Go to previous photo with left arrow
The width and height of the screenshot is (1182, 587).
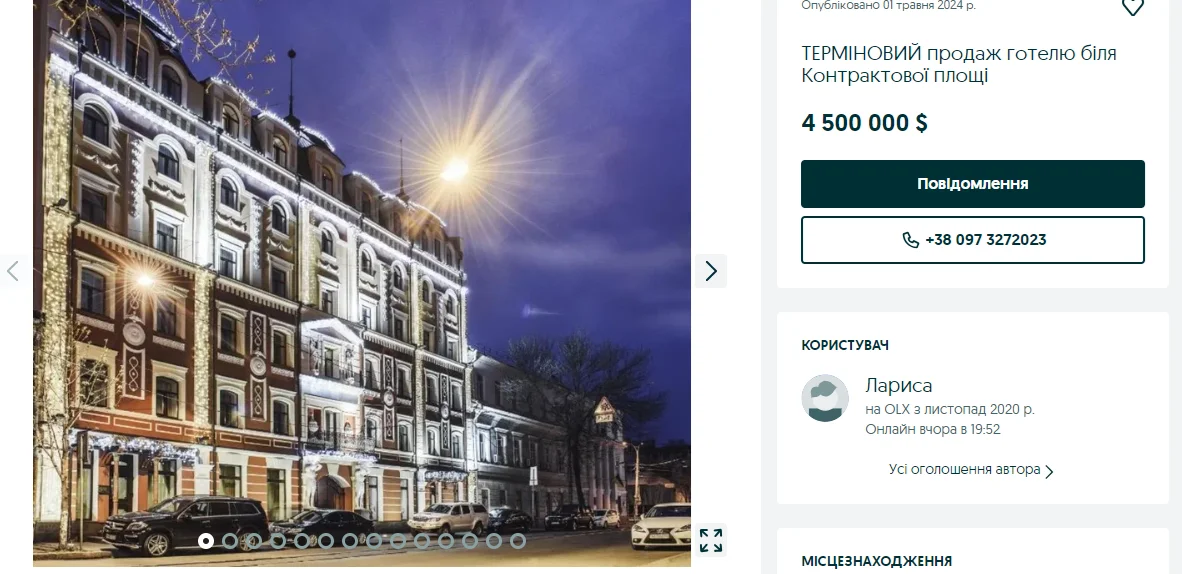click(13, 271)
